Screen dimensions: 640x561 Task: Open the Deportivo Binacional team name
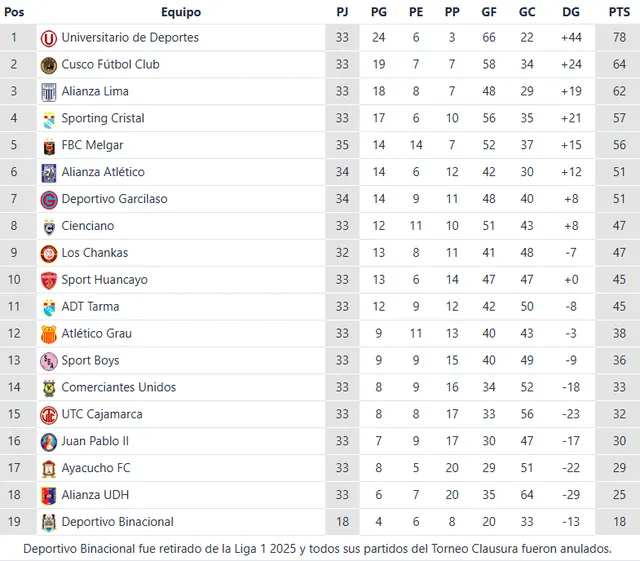(x=117, y=522)
